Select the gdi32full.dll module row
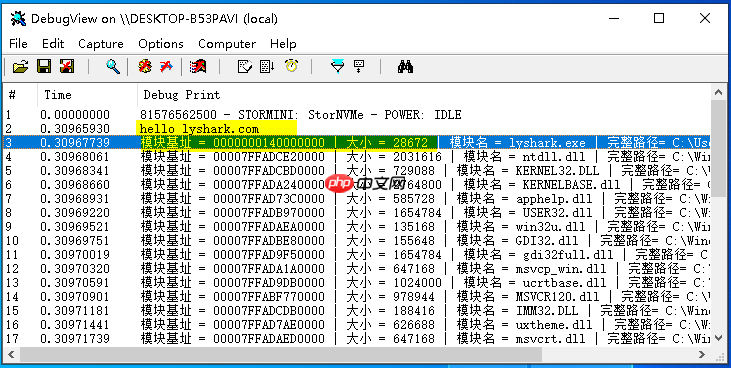Image resolution: width=731 pixels, height=368 pixels. tap(357, 255)
